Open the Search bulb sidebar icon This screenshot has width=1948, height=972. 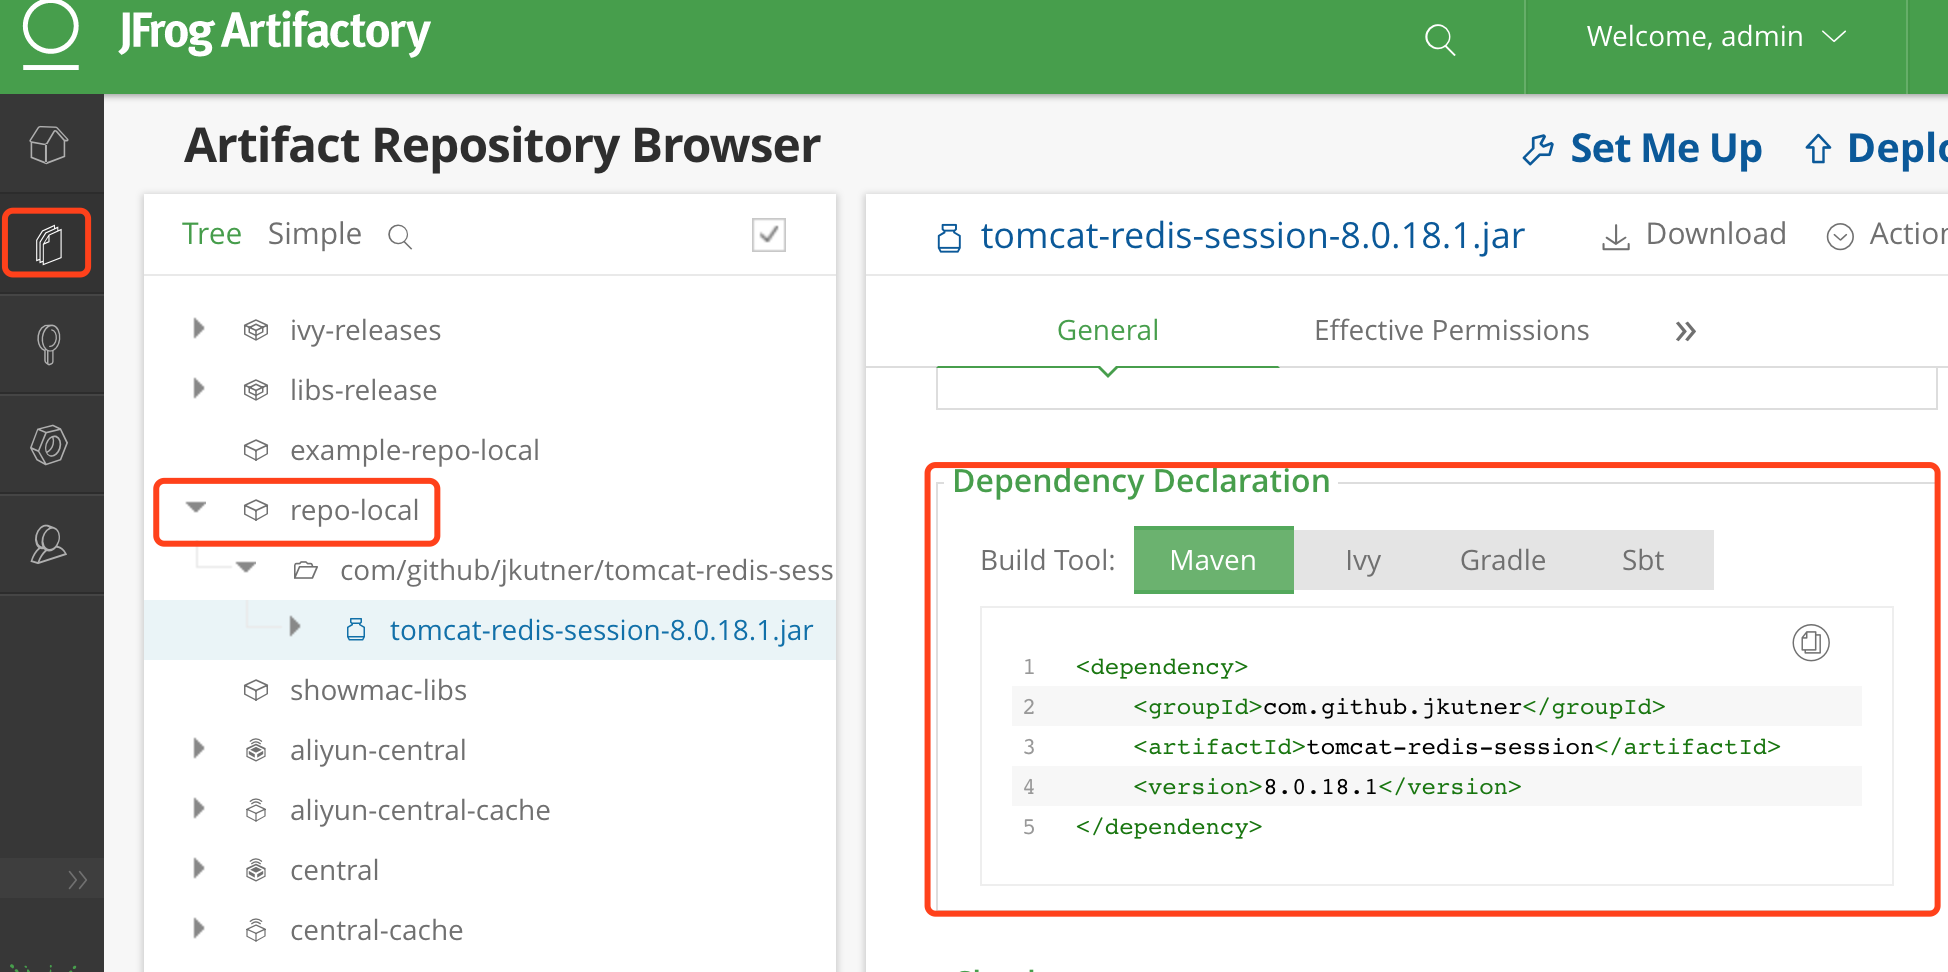point(49,344)
